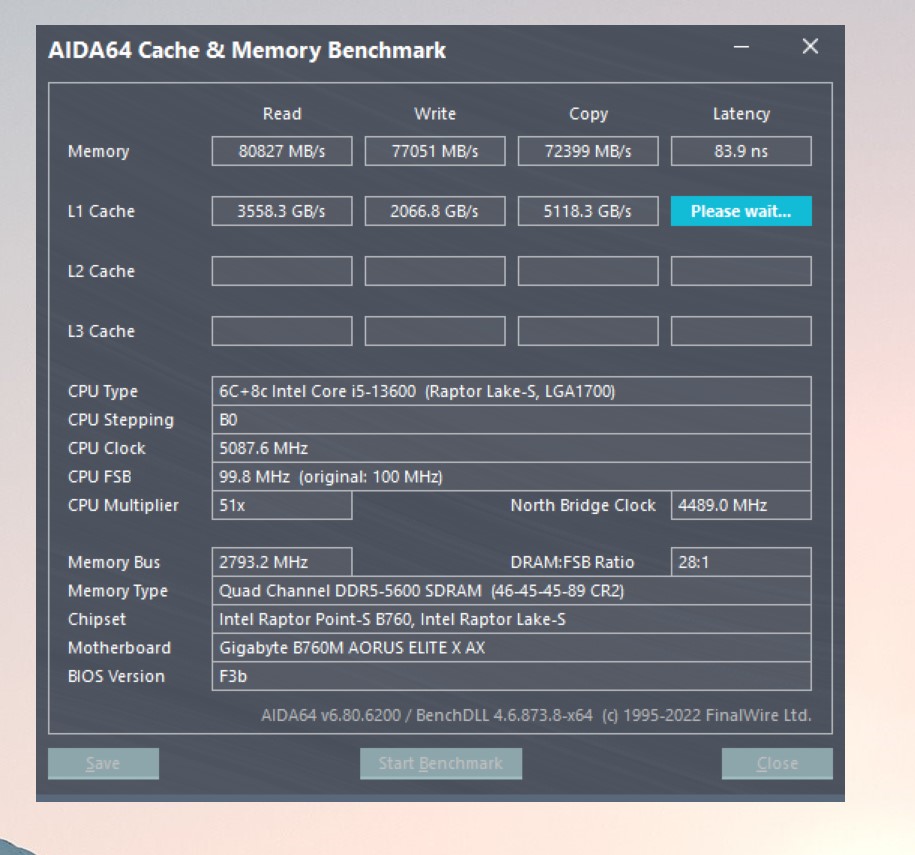Select L1 Cache Read value 3558.3 GB/s

tap(282, 211)
